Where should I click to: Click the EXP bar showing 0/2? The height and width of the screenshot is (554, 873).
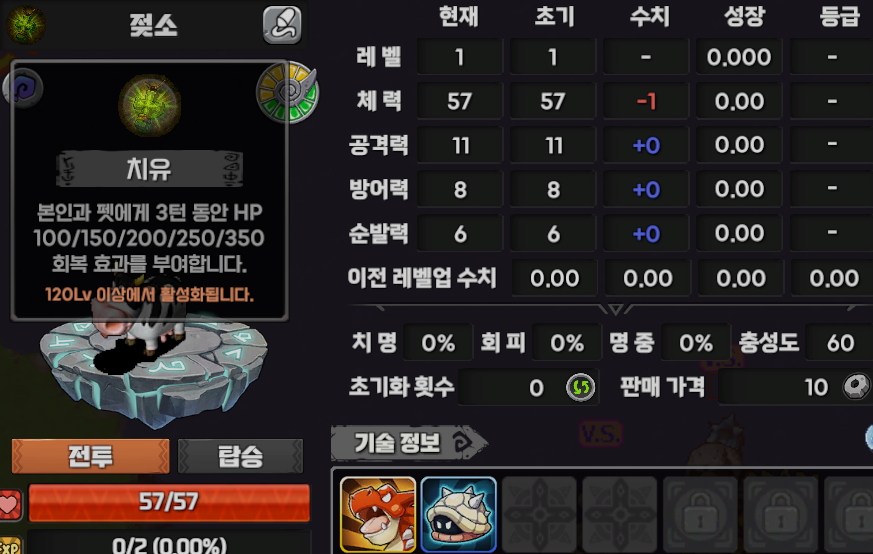[169, 544]
